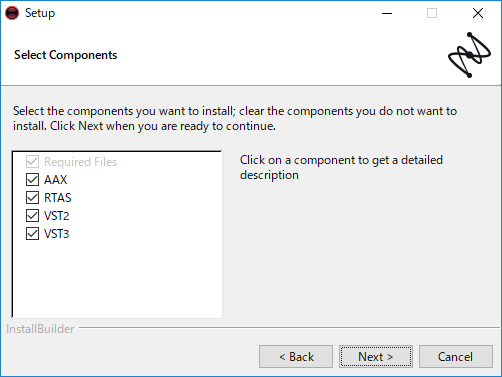Screen dimensions: 502x377
Task: Select the RTAS item for description
Action: click(58, 198)
